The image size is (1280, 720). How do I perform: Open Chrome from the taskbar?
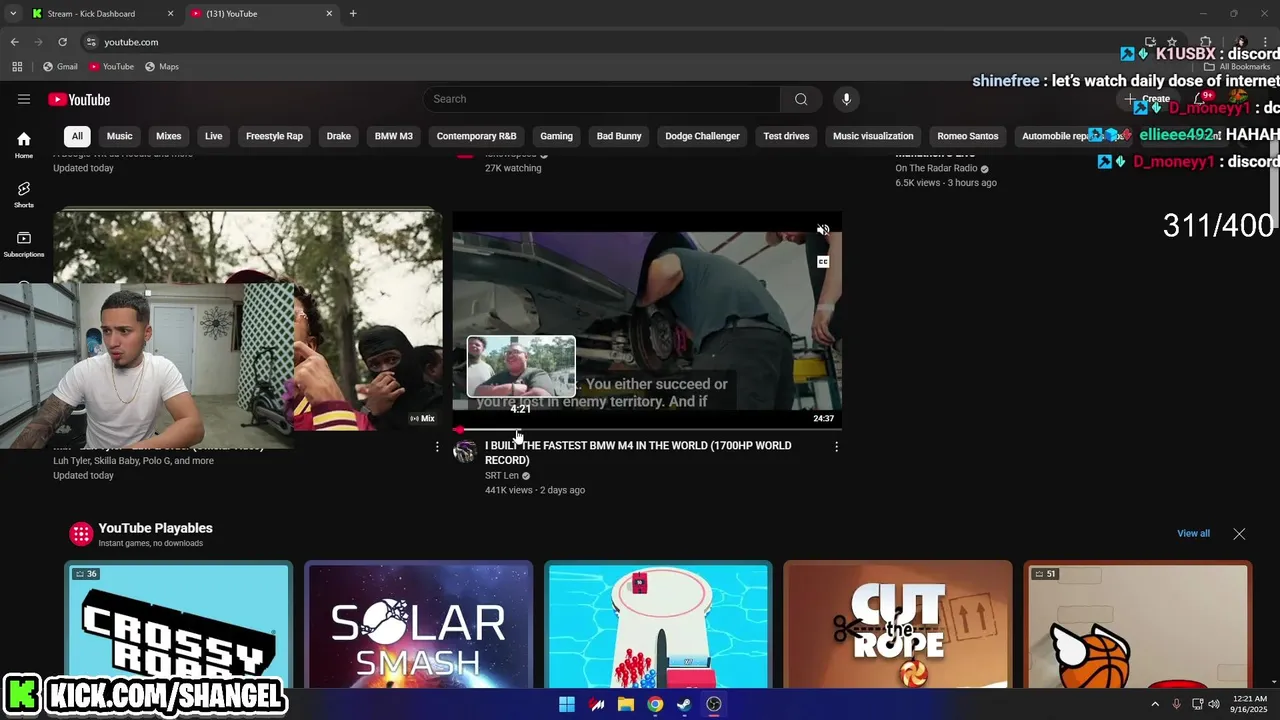click(x=655, y=704)
